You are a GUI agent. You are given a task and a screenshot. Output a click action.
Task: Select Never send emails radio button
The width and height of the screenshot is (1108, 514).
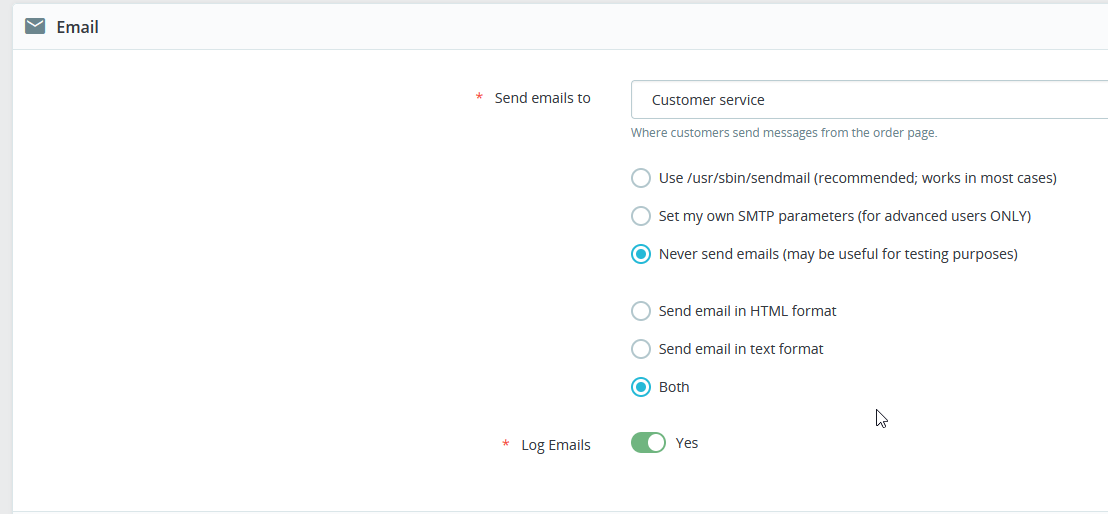pyautogui.click(x=641, y=254)
